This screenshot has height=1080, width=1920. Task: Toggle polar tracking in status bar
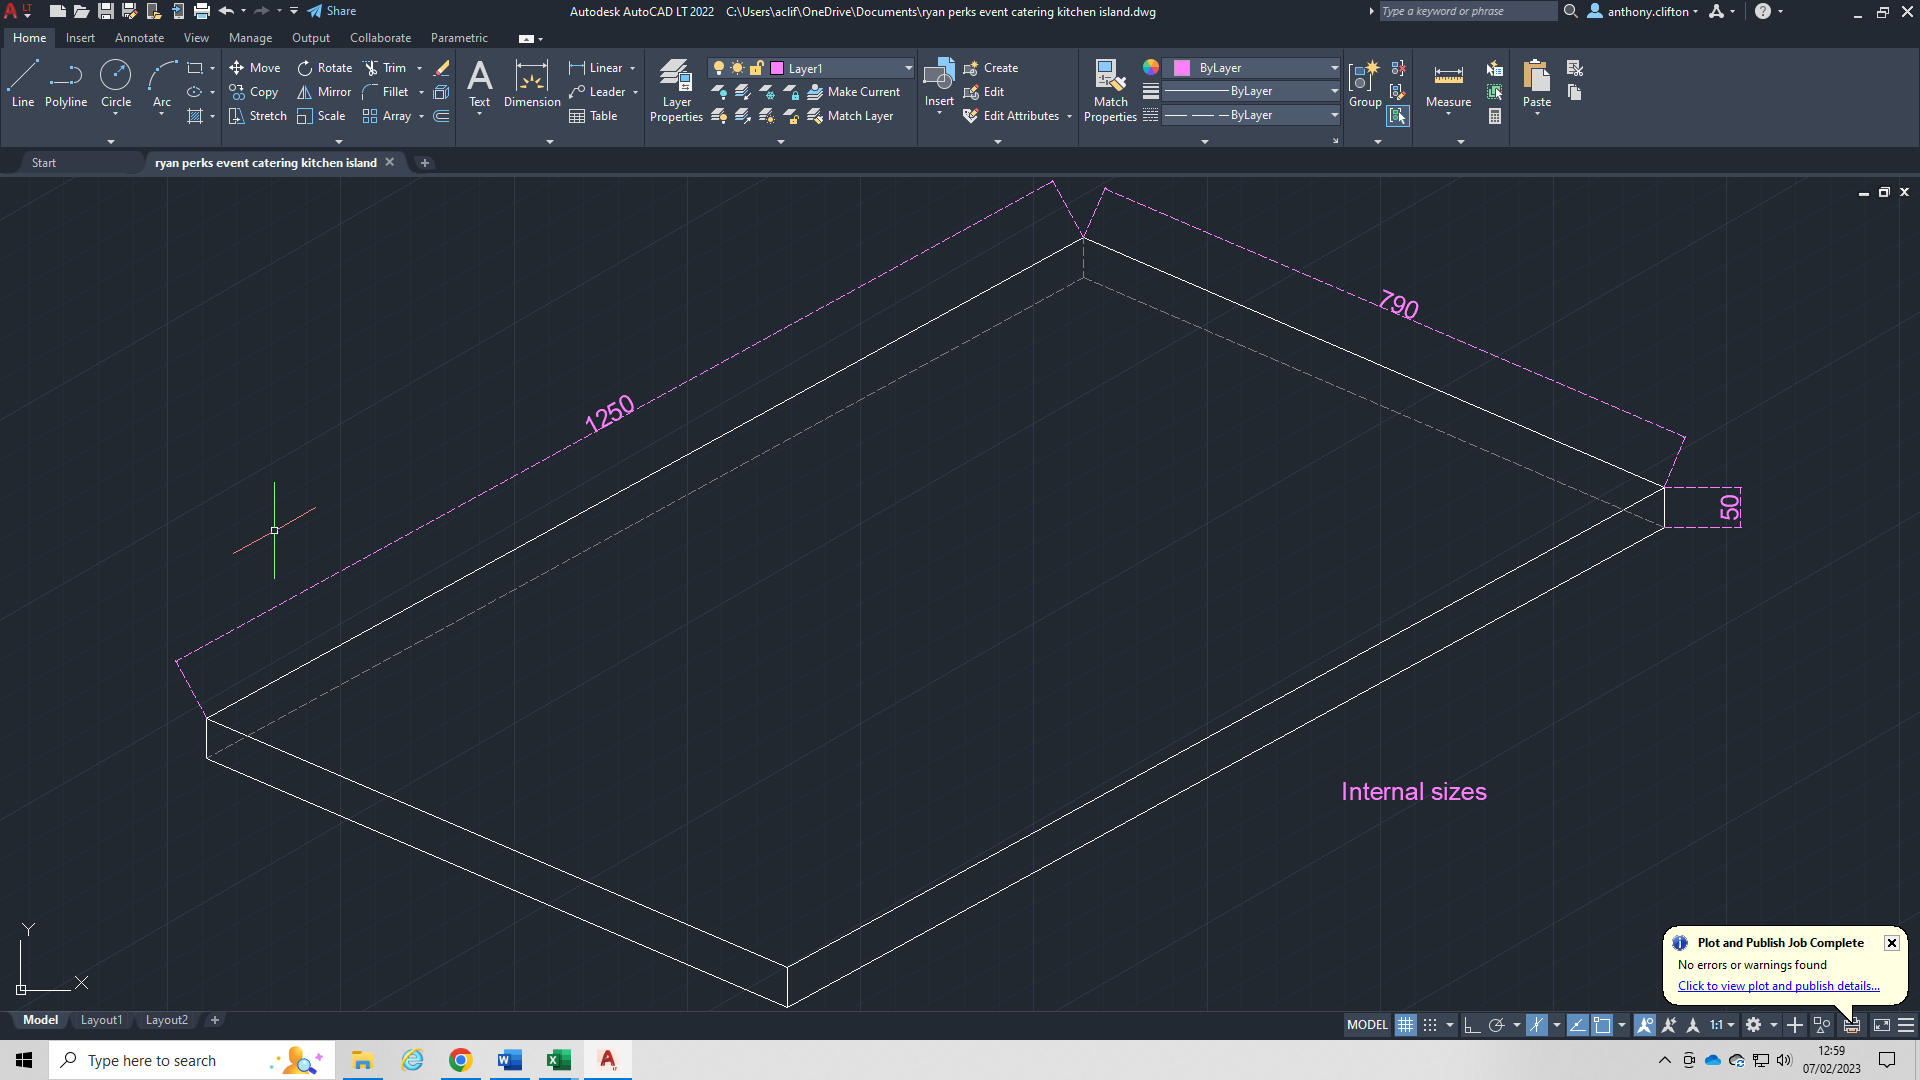click(x=1496, y=1025)
